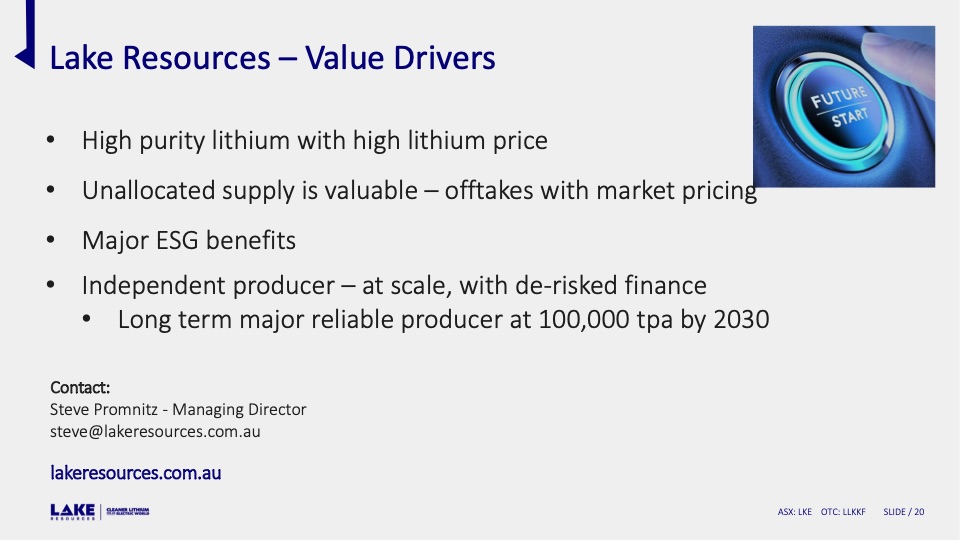
Task: Click the Unallocated supply is valuable bullet
Action: pos(419,191)
